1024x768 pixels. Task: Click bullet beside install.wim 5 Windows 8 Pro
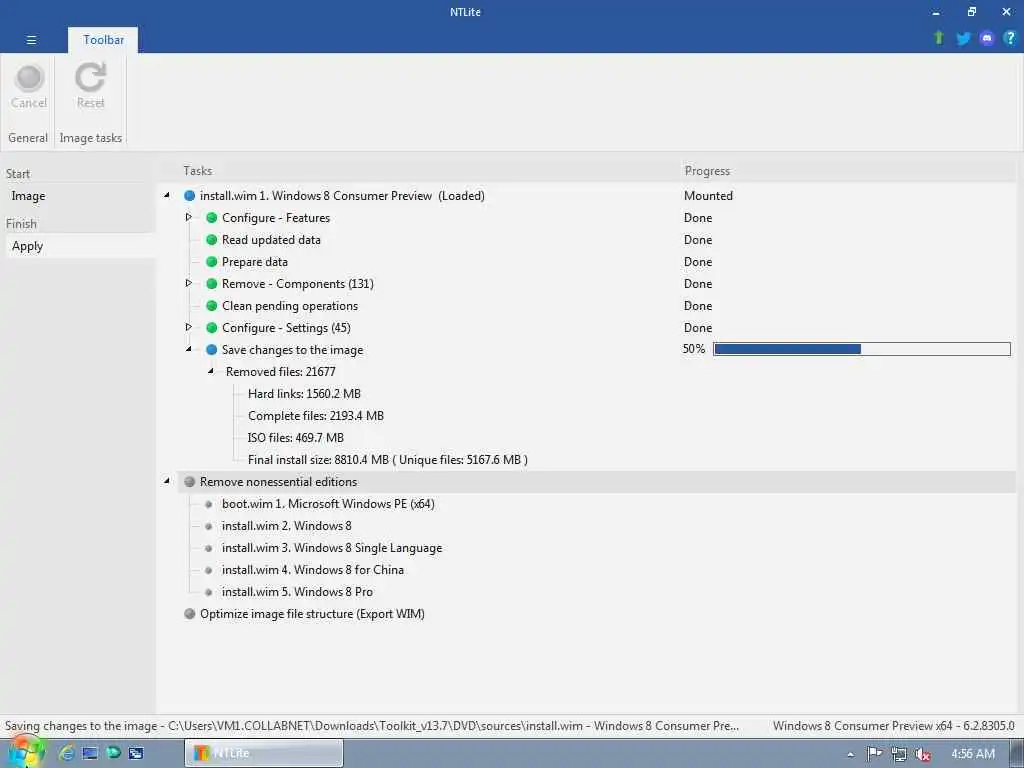click(209, 592)
